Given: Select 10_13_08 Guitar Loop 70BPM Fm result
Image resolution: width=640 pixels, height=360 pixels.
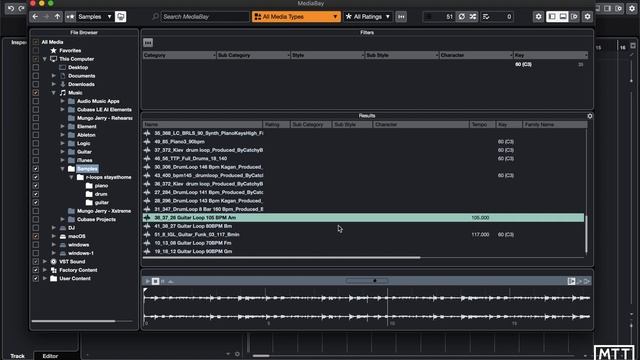Looking at the screenshot, I should (193, 243).
